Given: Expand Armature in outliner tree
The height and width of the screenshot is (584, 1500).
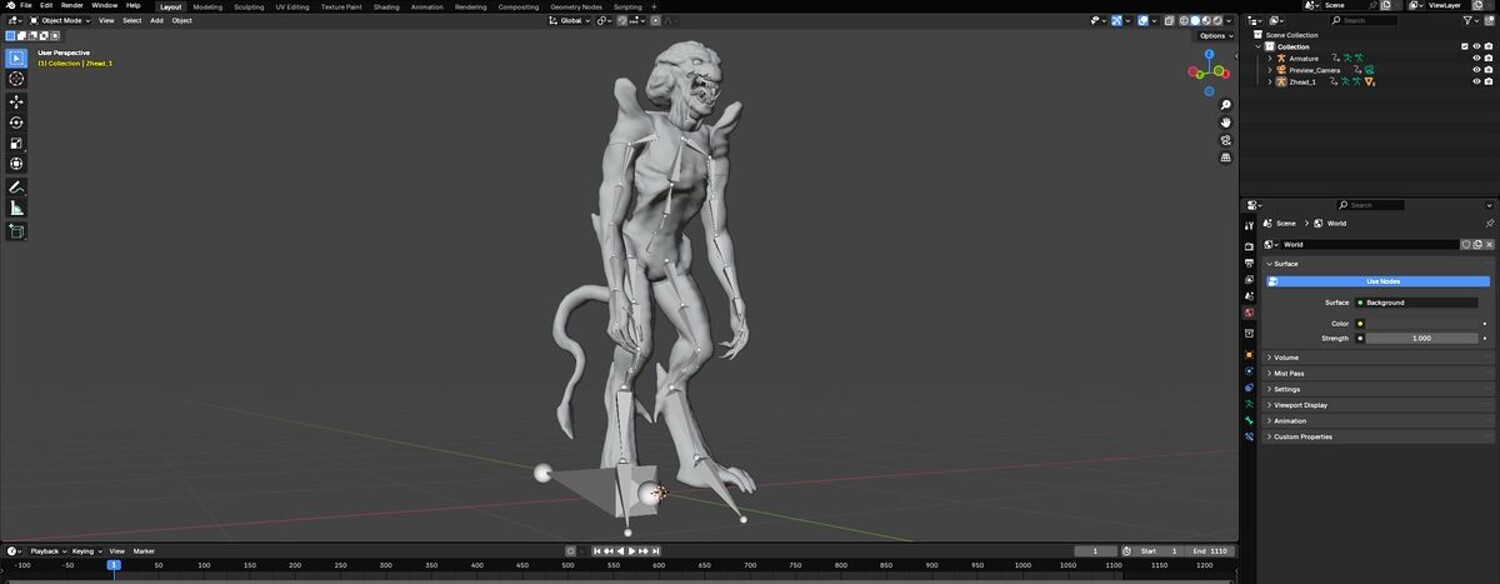Looking at the screenshot, I should (x=1270, y=58).
